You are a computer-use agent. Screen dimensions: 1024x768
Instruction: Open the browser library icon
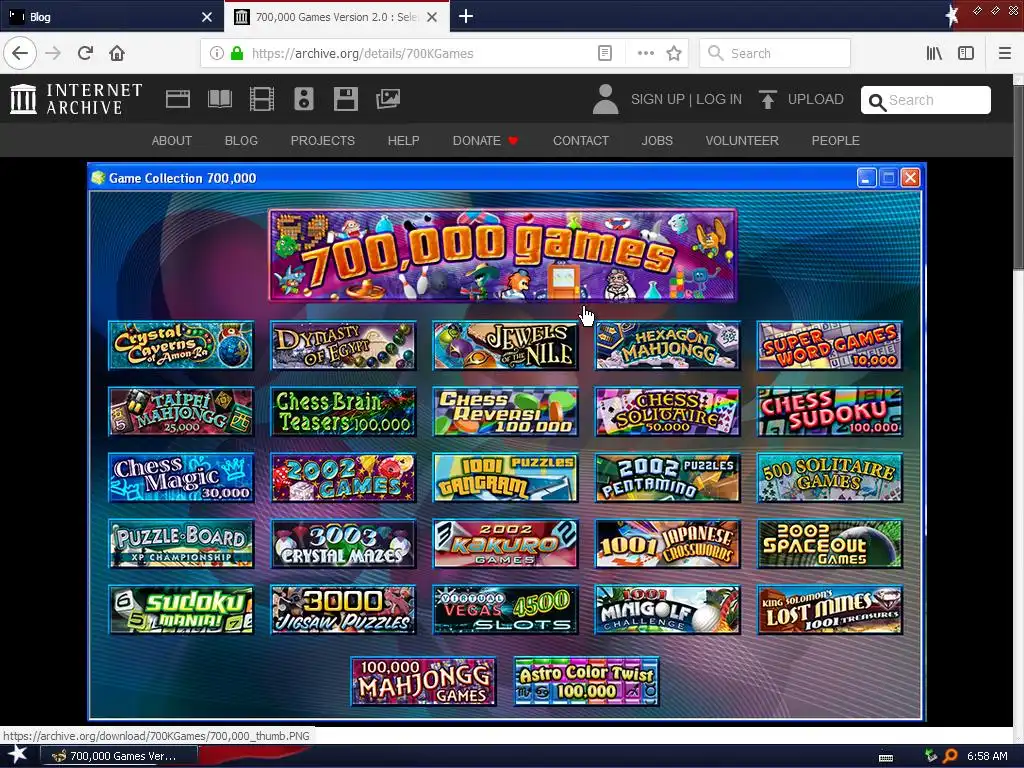click(934, 54)
